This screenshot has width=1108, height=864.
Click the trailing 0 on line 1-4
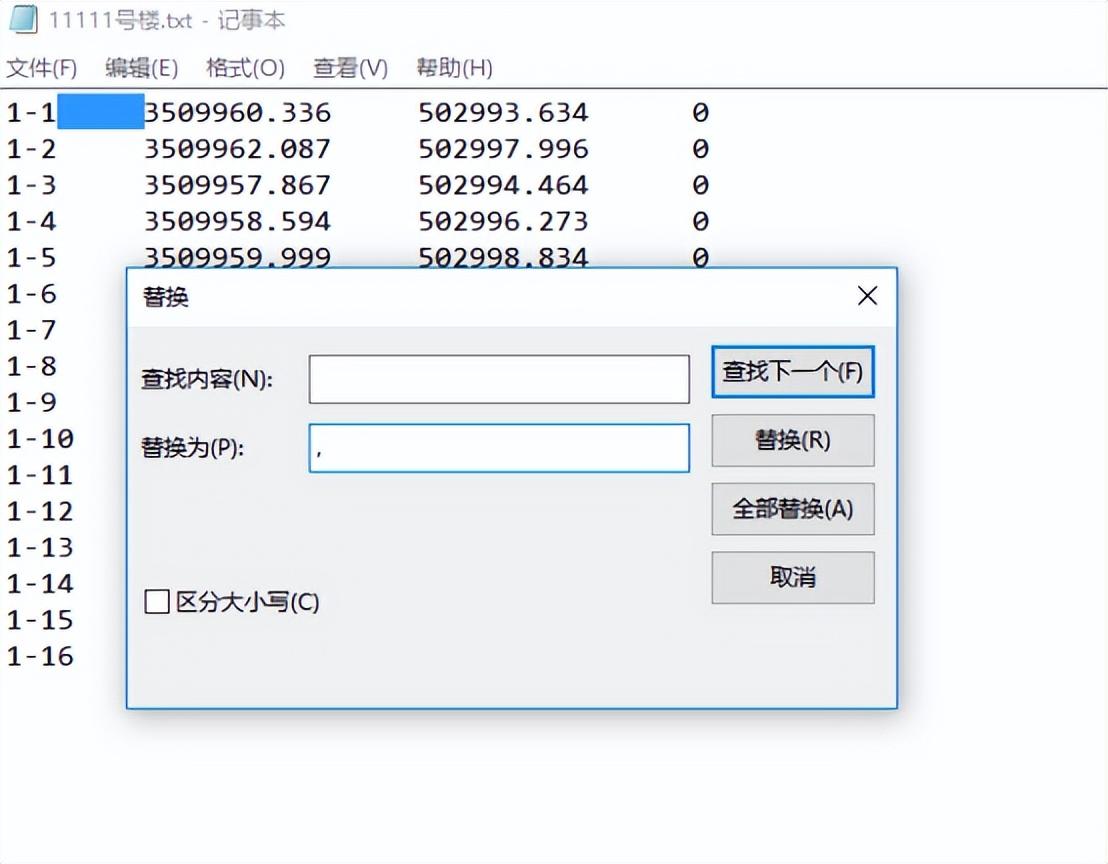(701, 221)
